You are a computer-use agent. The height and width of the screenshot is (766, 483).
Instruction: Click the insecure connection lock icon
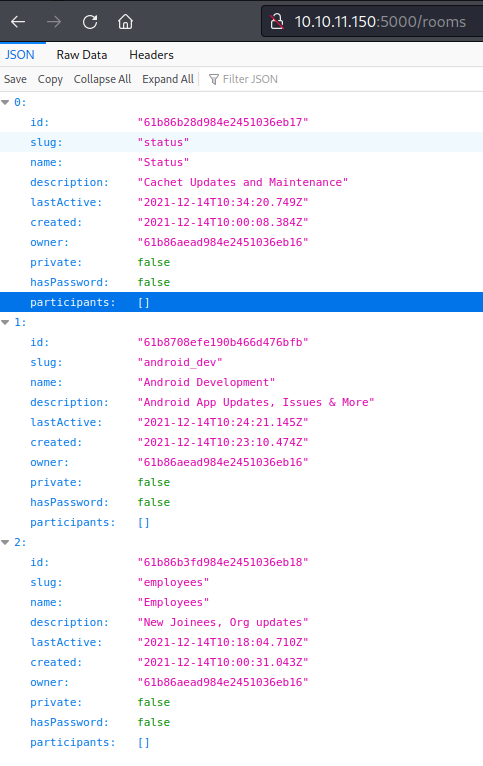point(277,22)
